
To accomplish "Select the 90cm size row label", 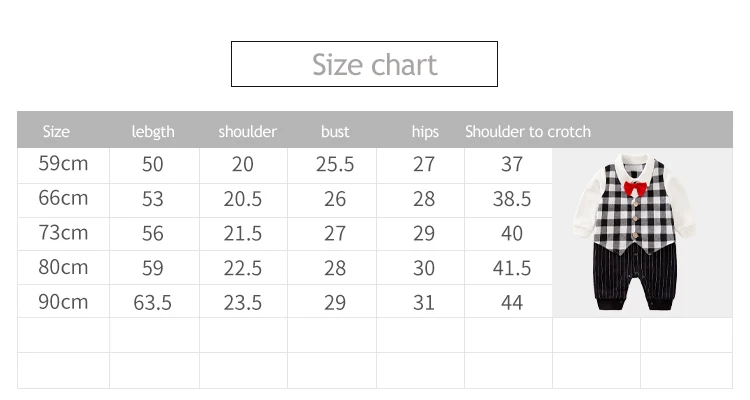I will [63, 301].
